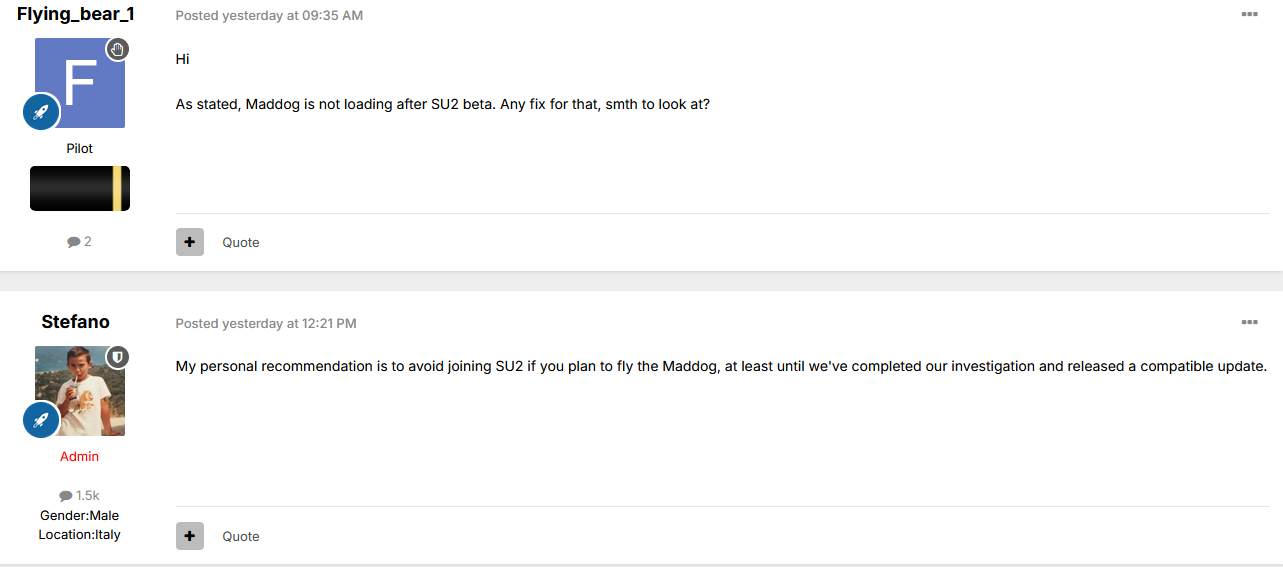
Task: Click Flying_bear_1's letter F avatar
Action: [80, 83]
